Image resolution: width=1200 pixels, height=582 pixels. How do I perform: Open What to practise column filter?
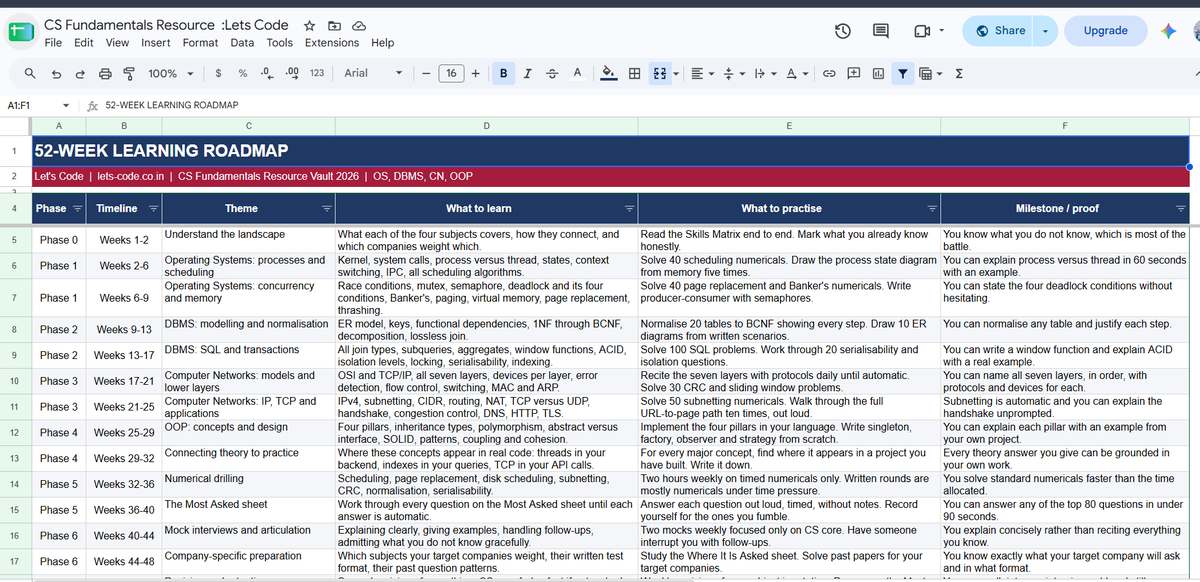coord(932,209)
